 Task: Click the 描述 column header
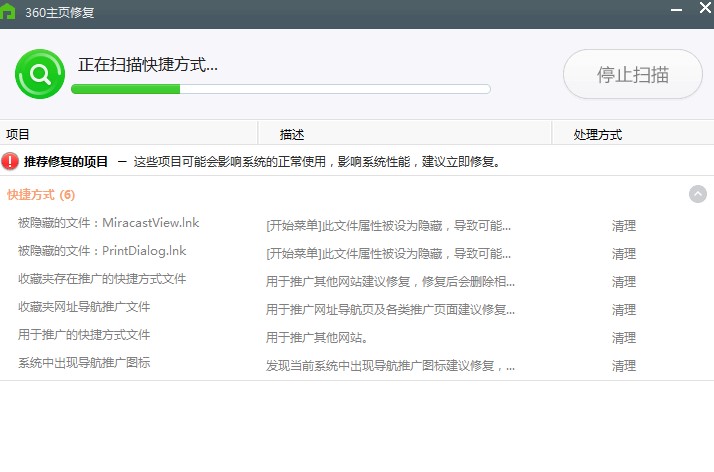(x=405, y=134)
